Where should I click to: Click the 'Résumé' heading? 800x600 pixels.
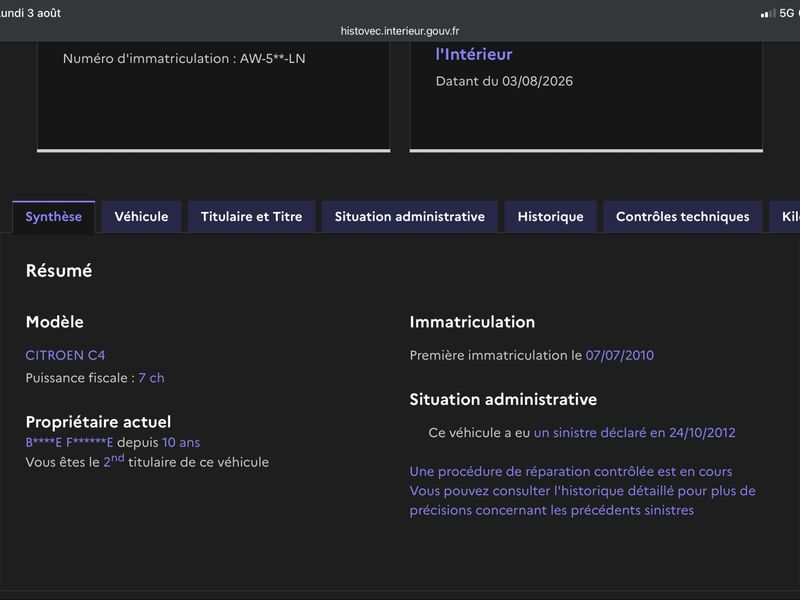point(59,270)
